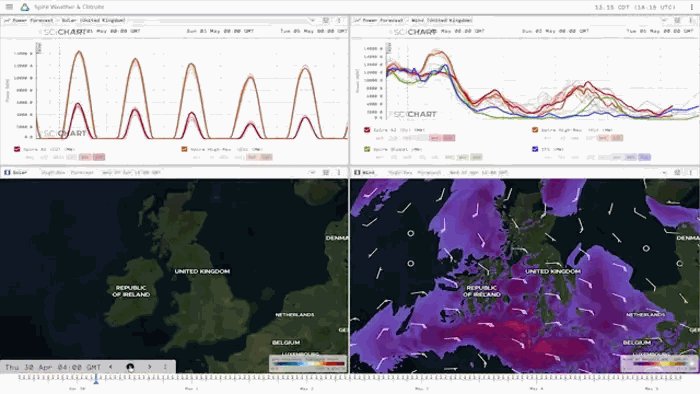The width and height of the screenshot is (700, 394).
Task: Click darkest green percentile swatch under Spire Global
Action: pos(476,157)
